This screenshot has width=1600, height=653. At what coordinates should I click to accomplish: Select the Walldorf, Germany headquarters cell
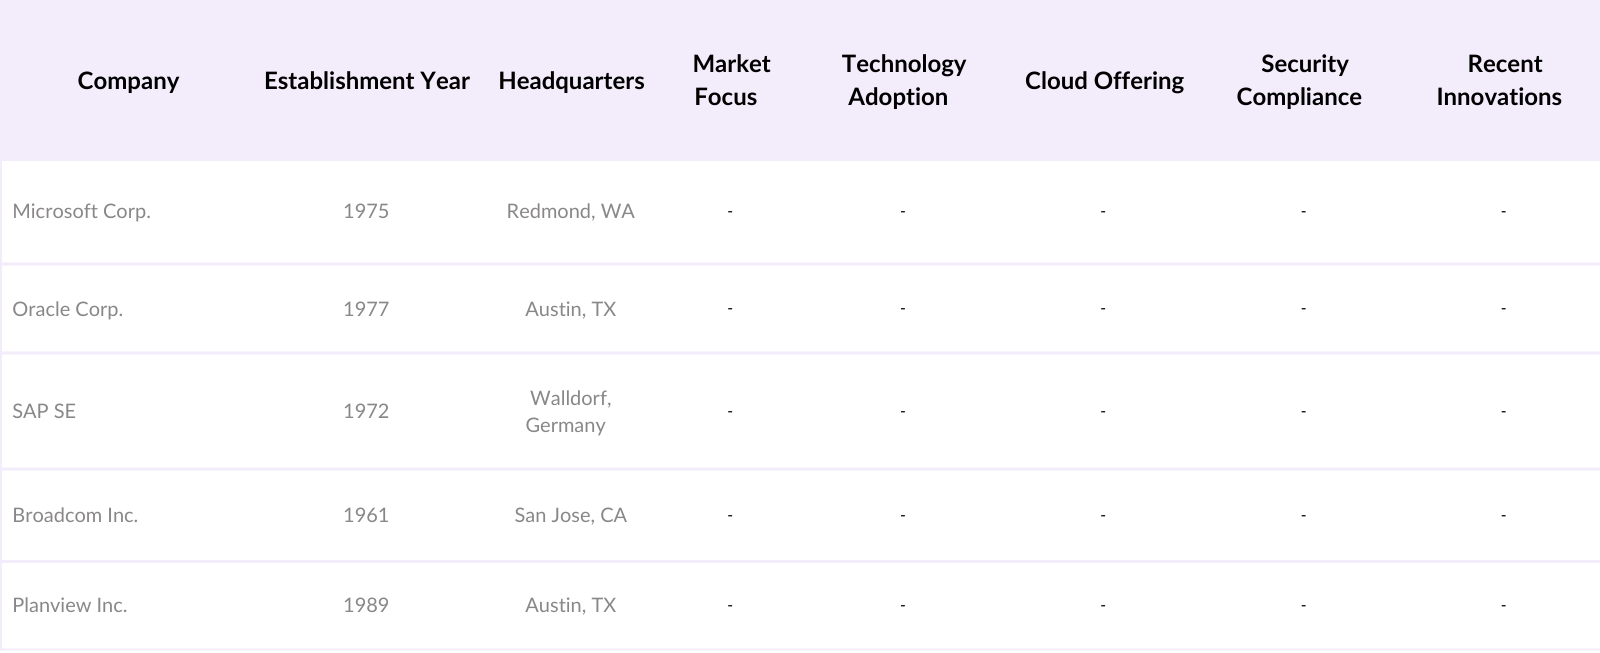pyautogui.click(x=569, y=411)
